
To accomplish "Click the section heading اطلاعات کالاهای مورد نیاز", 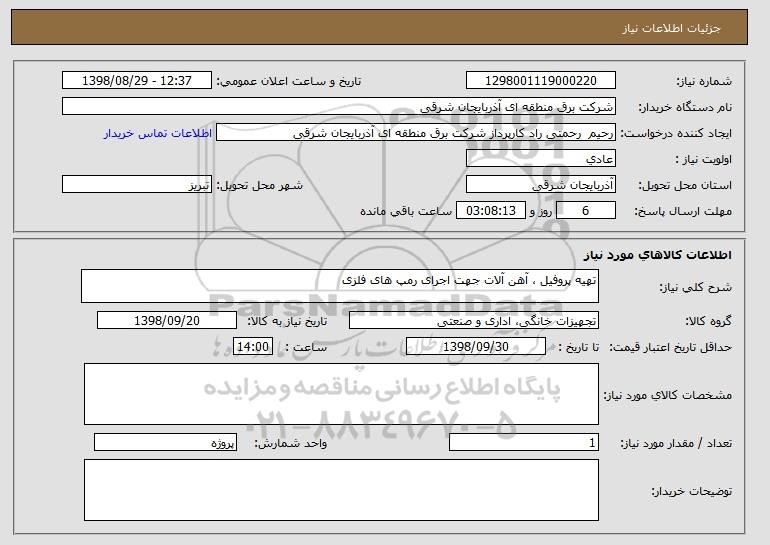I will pyautogui.click(x=658, y=255).
